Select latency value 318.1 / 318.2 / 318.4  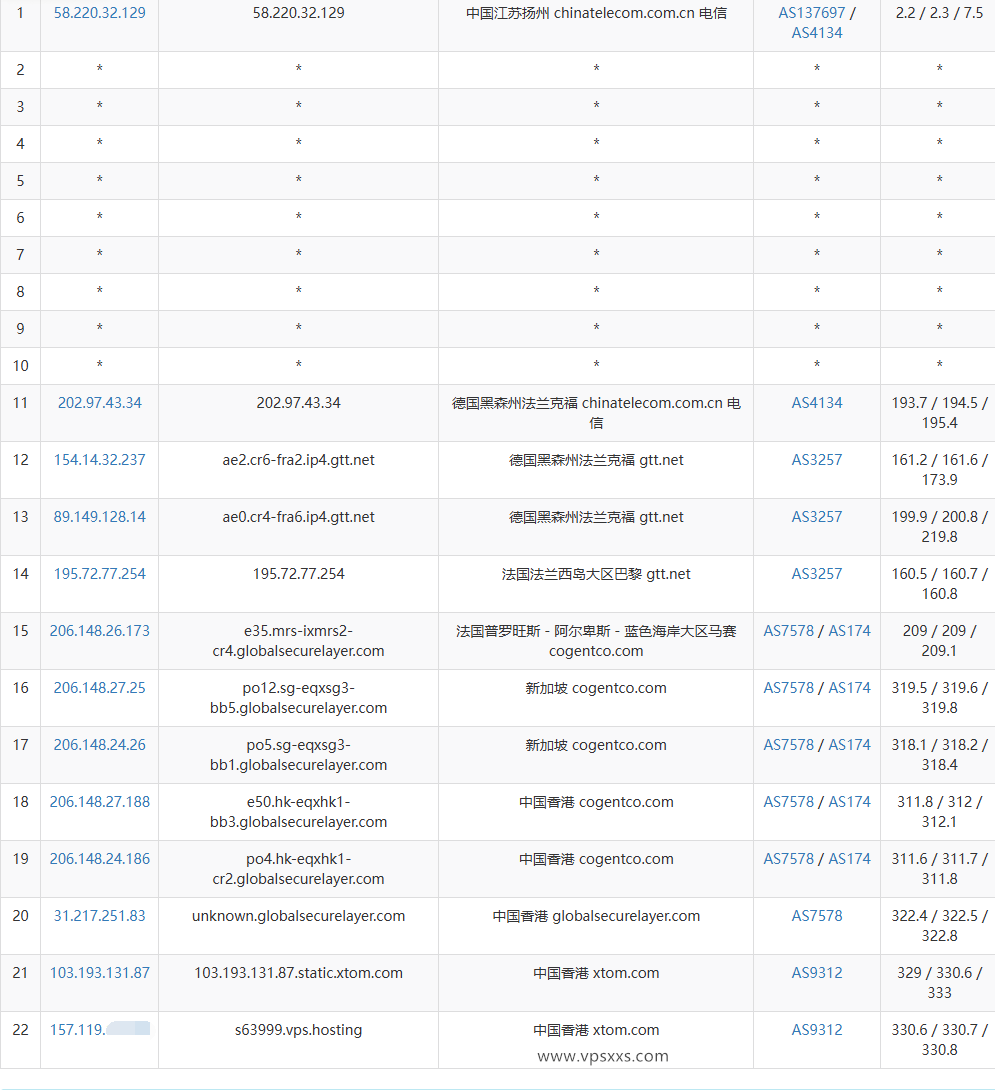pos(939,755)
